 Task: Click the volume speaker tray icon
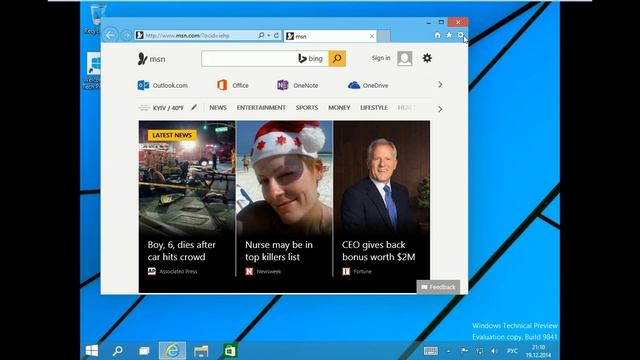(x=494, y=351)
